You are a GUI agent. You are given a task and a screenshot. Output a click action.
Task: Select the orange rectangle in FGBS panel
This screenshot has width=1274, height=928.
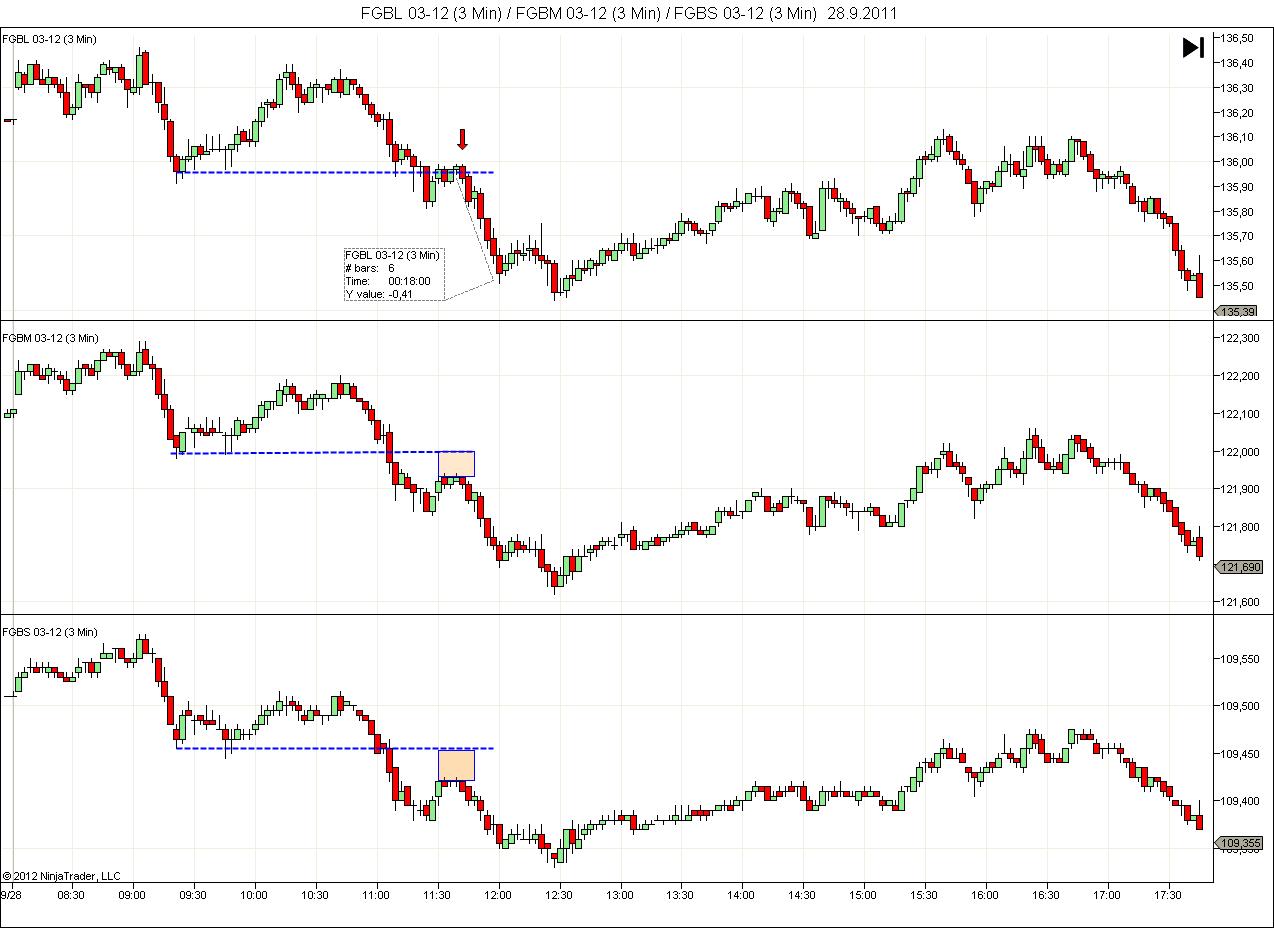[x=456, y=765]
